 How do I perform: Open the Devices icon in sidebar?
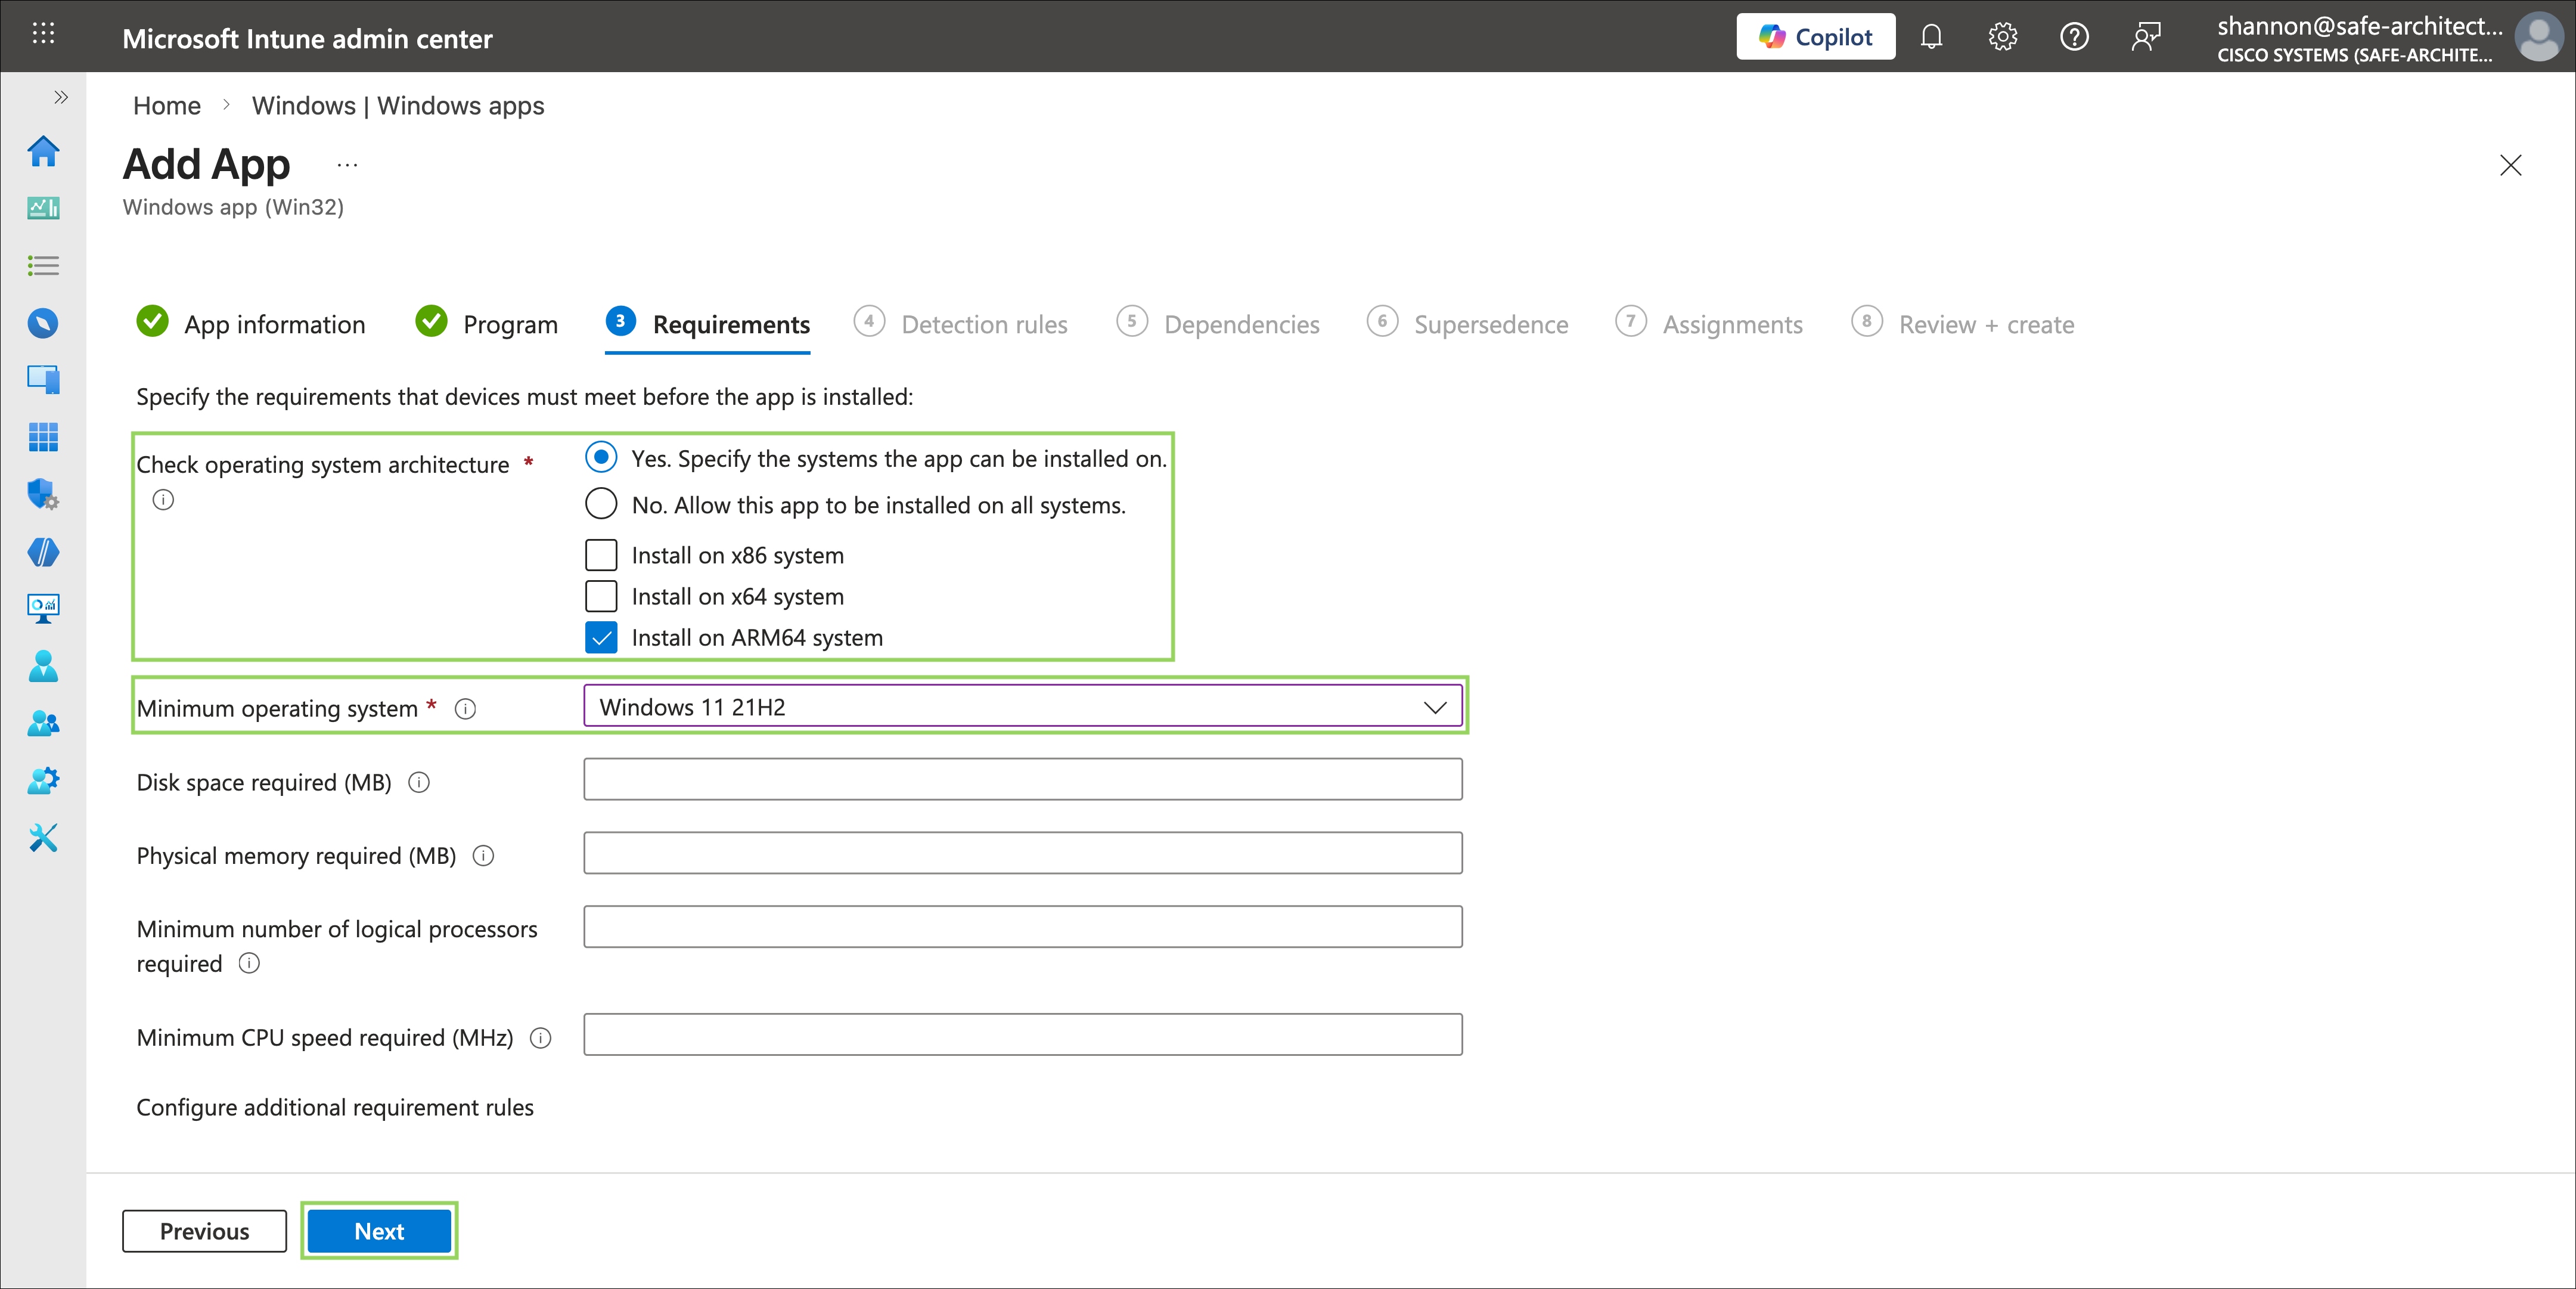tap(43, 380)
